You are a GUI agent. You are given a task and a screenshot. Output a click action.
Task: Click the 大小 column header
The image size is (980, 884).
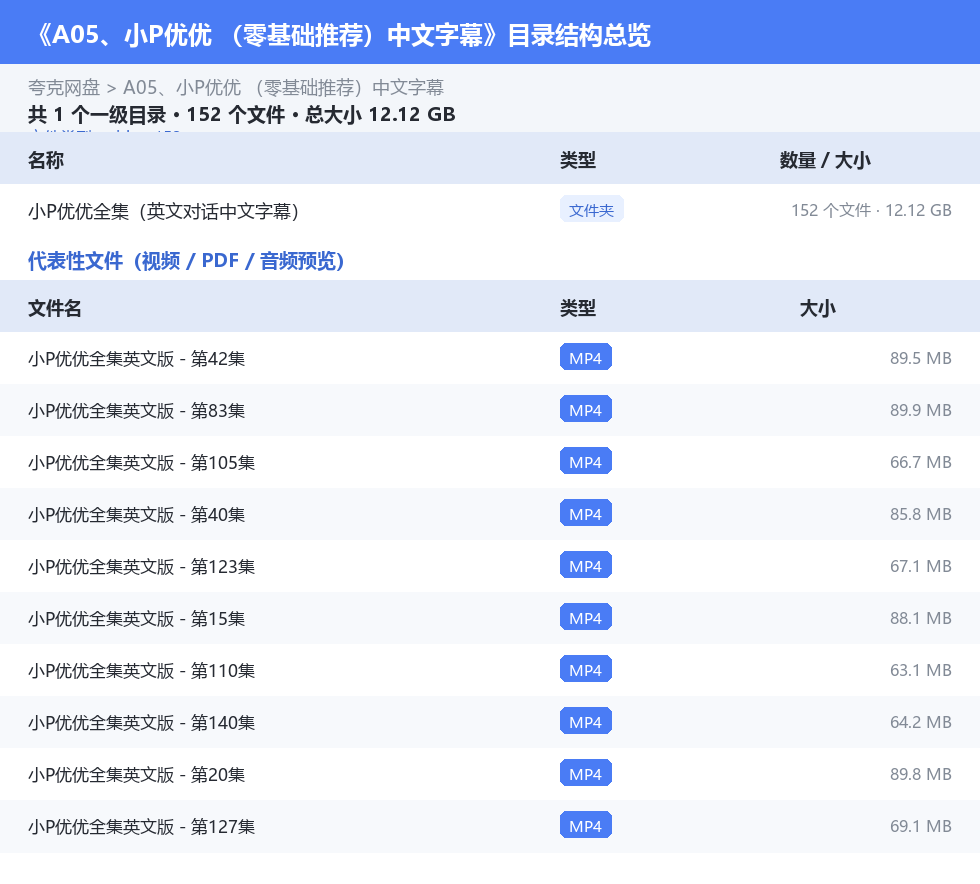[x=818, y=308]
